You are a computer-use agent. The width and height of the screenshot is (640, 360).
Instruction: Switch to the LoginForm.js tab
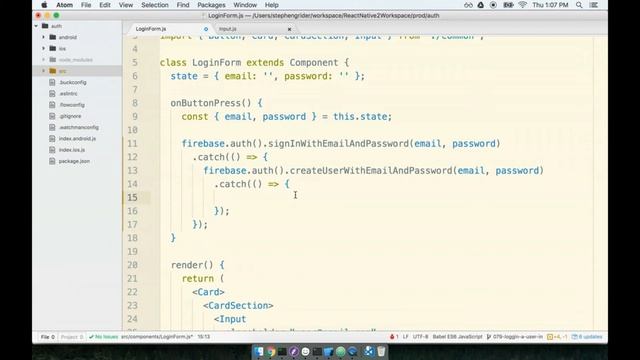[x=151, y=29]
